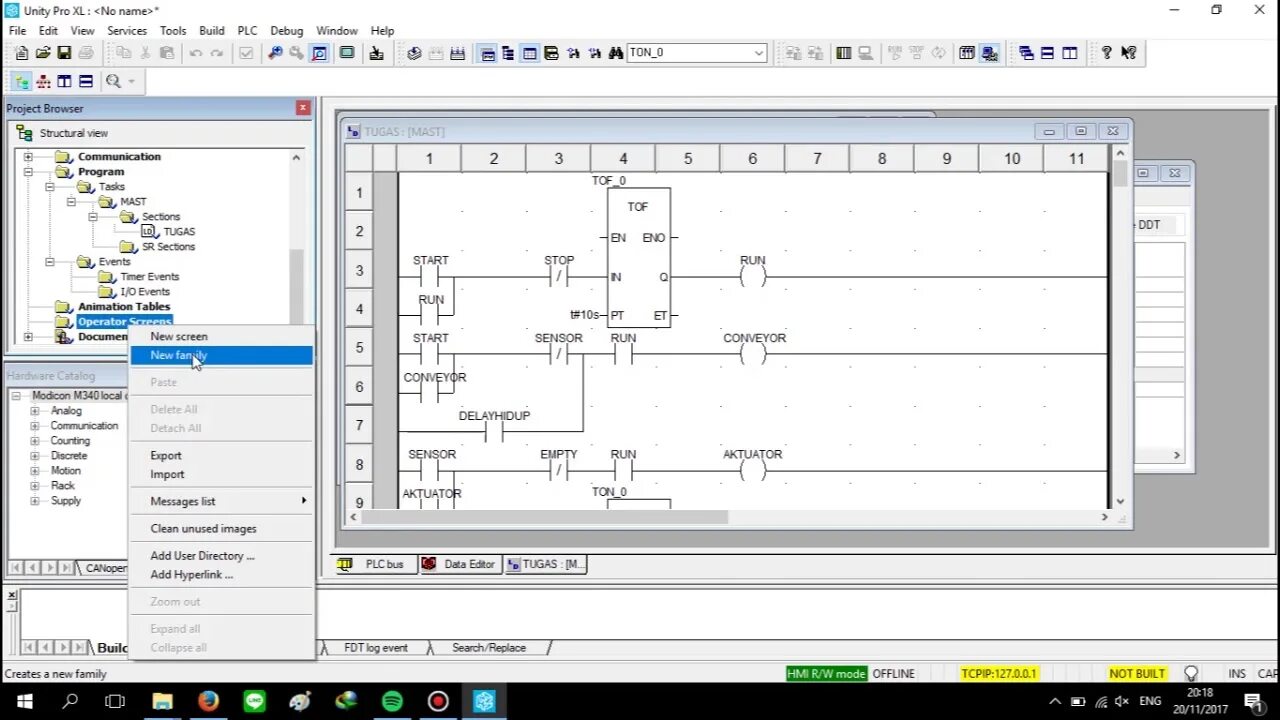This screenshot has width=1280, height=720.
Task: Switch to Search/Replace output tab
Action: coord(488,648)
